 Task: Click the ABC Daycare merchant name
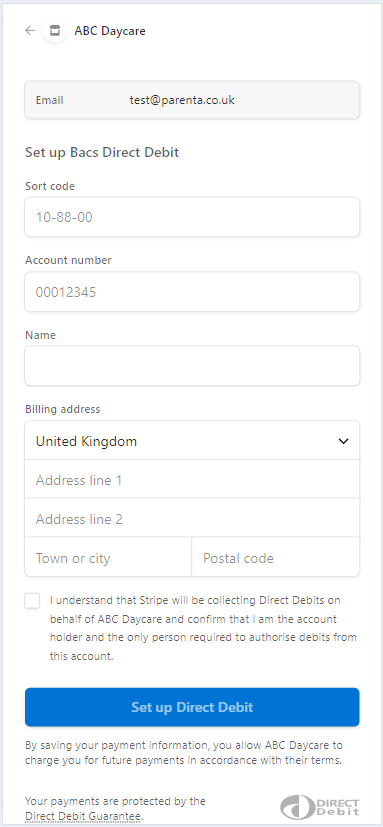pyautogui.click(x=110, y=31)
